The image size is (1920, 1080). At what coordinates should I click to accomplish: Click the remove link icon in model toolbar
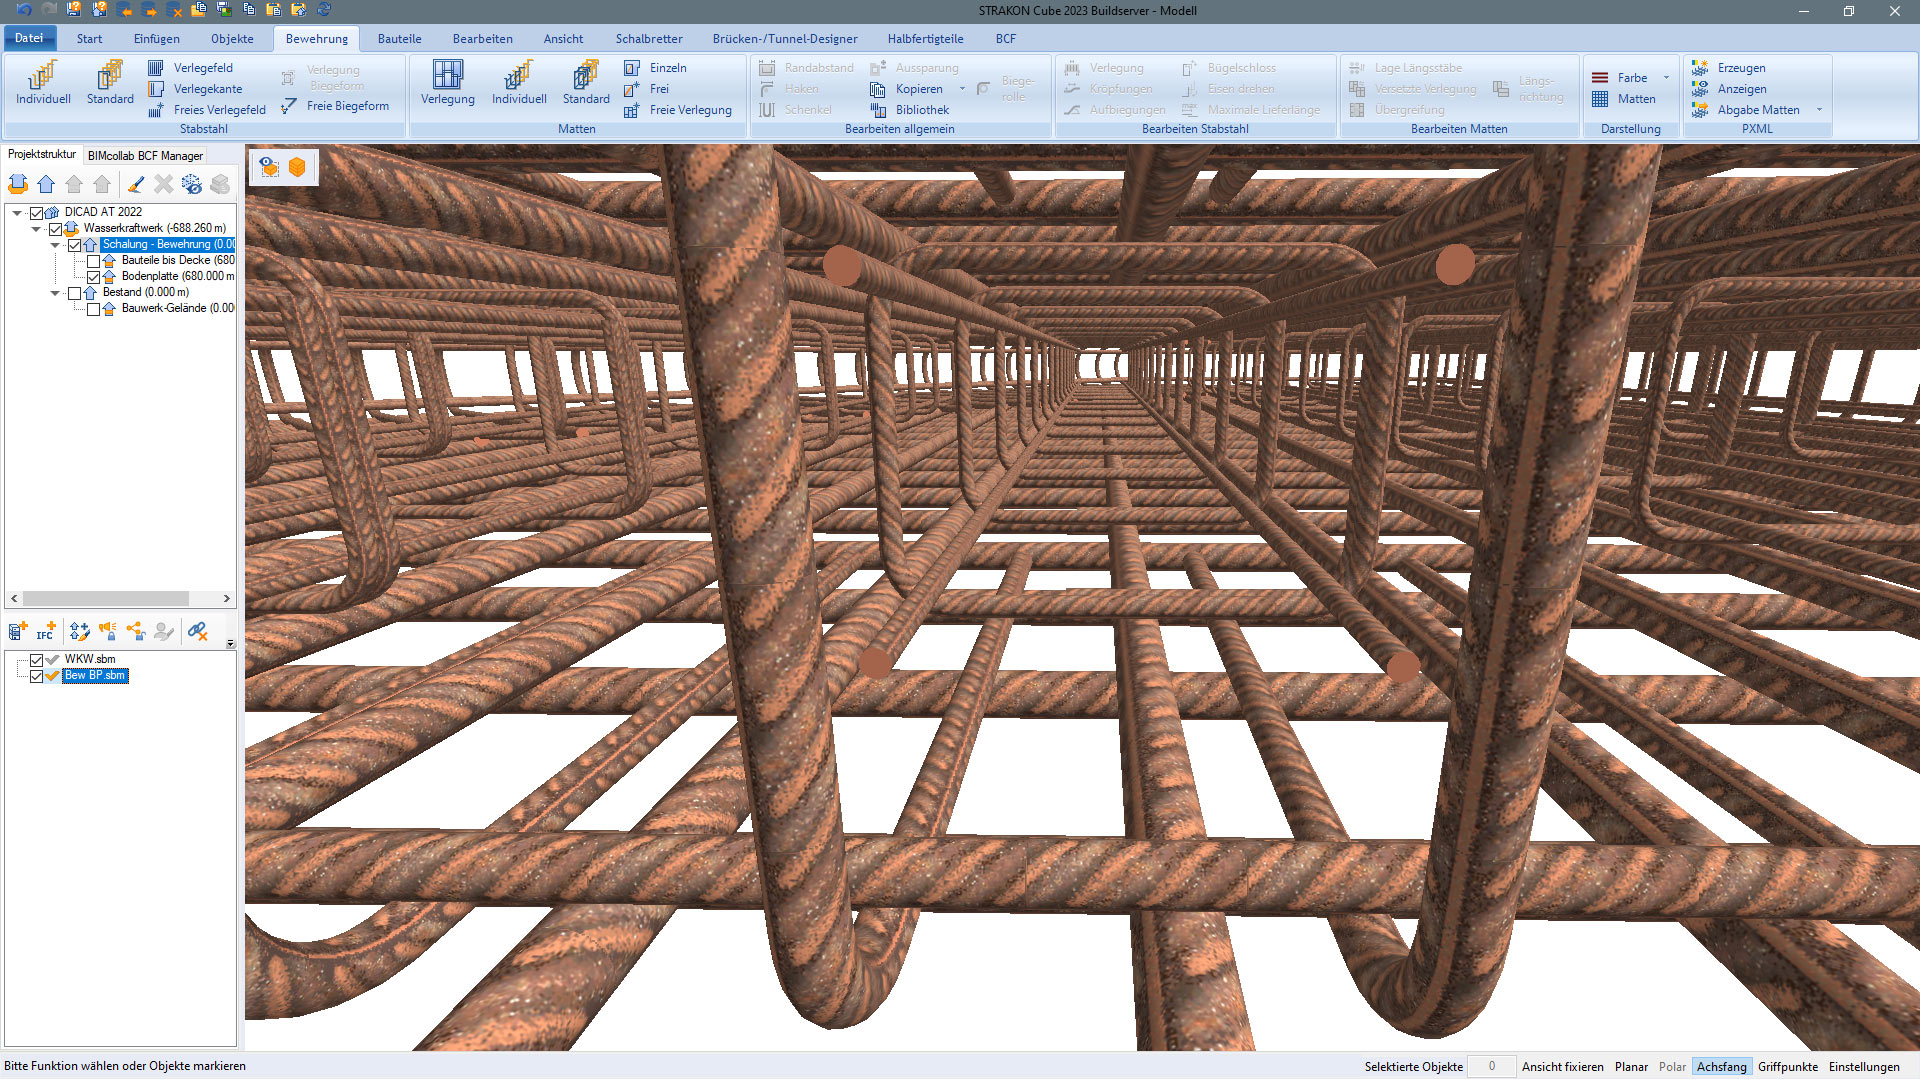[197, 631]
